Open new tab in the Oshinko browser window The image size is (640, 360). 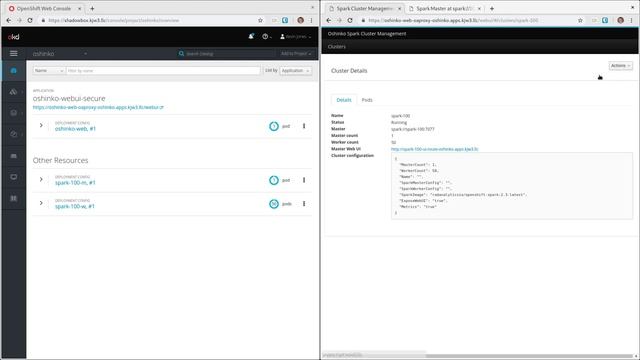492,8
